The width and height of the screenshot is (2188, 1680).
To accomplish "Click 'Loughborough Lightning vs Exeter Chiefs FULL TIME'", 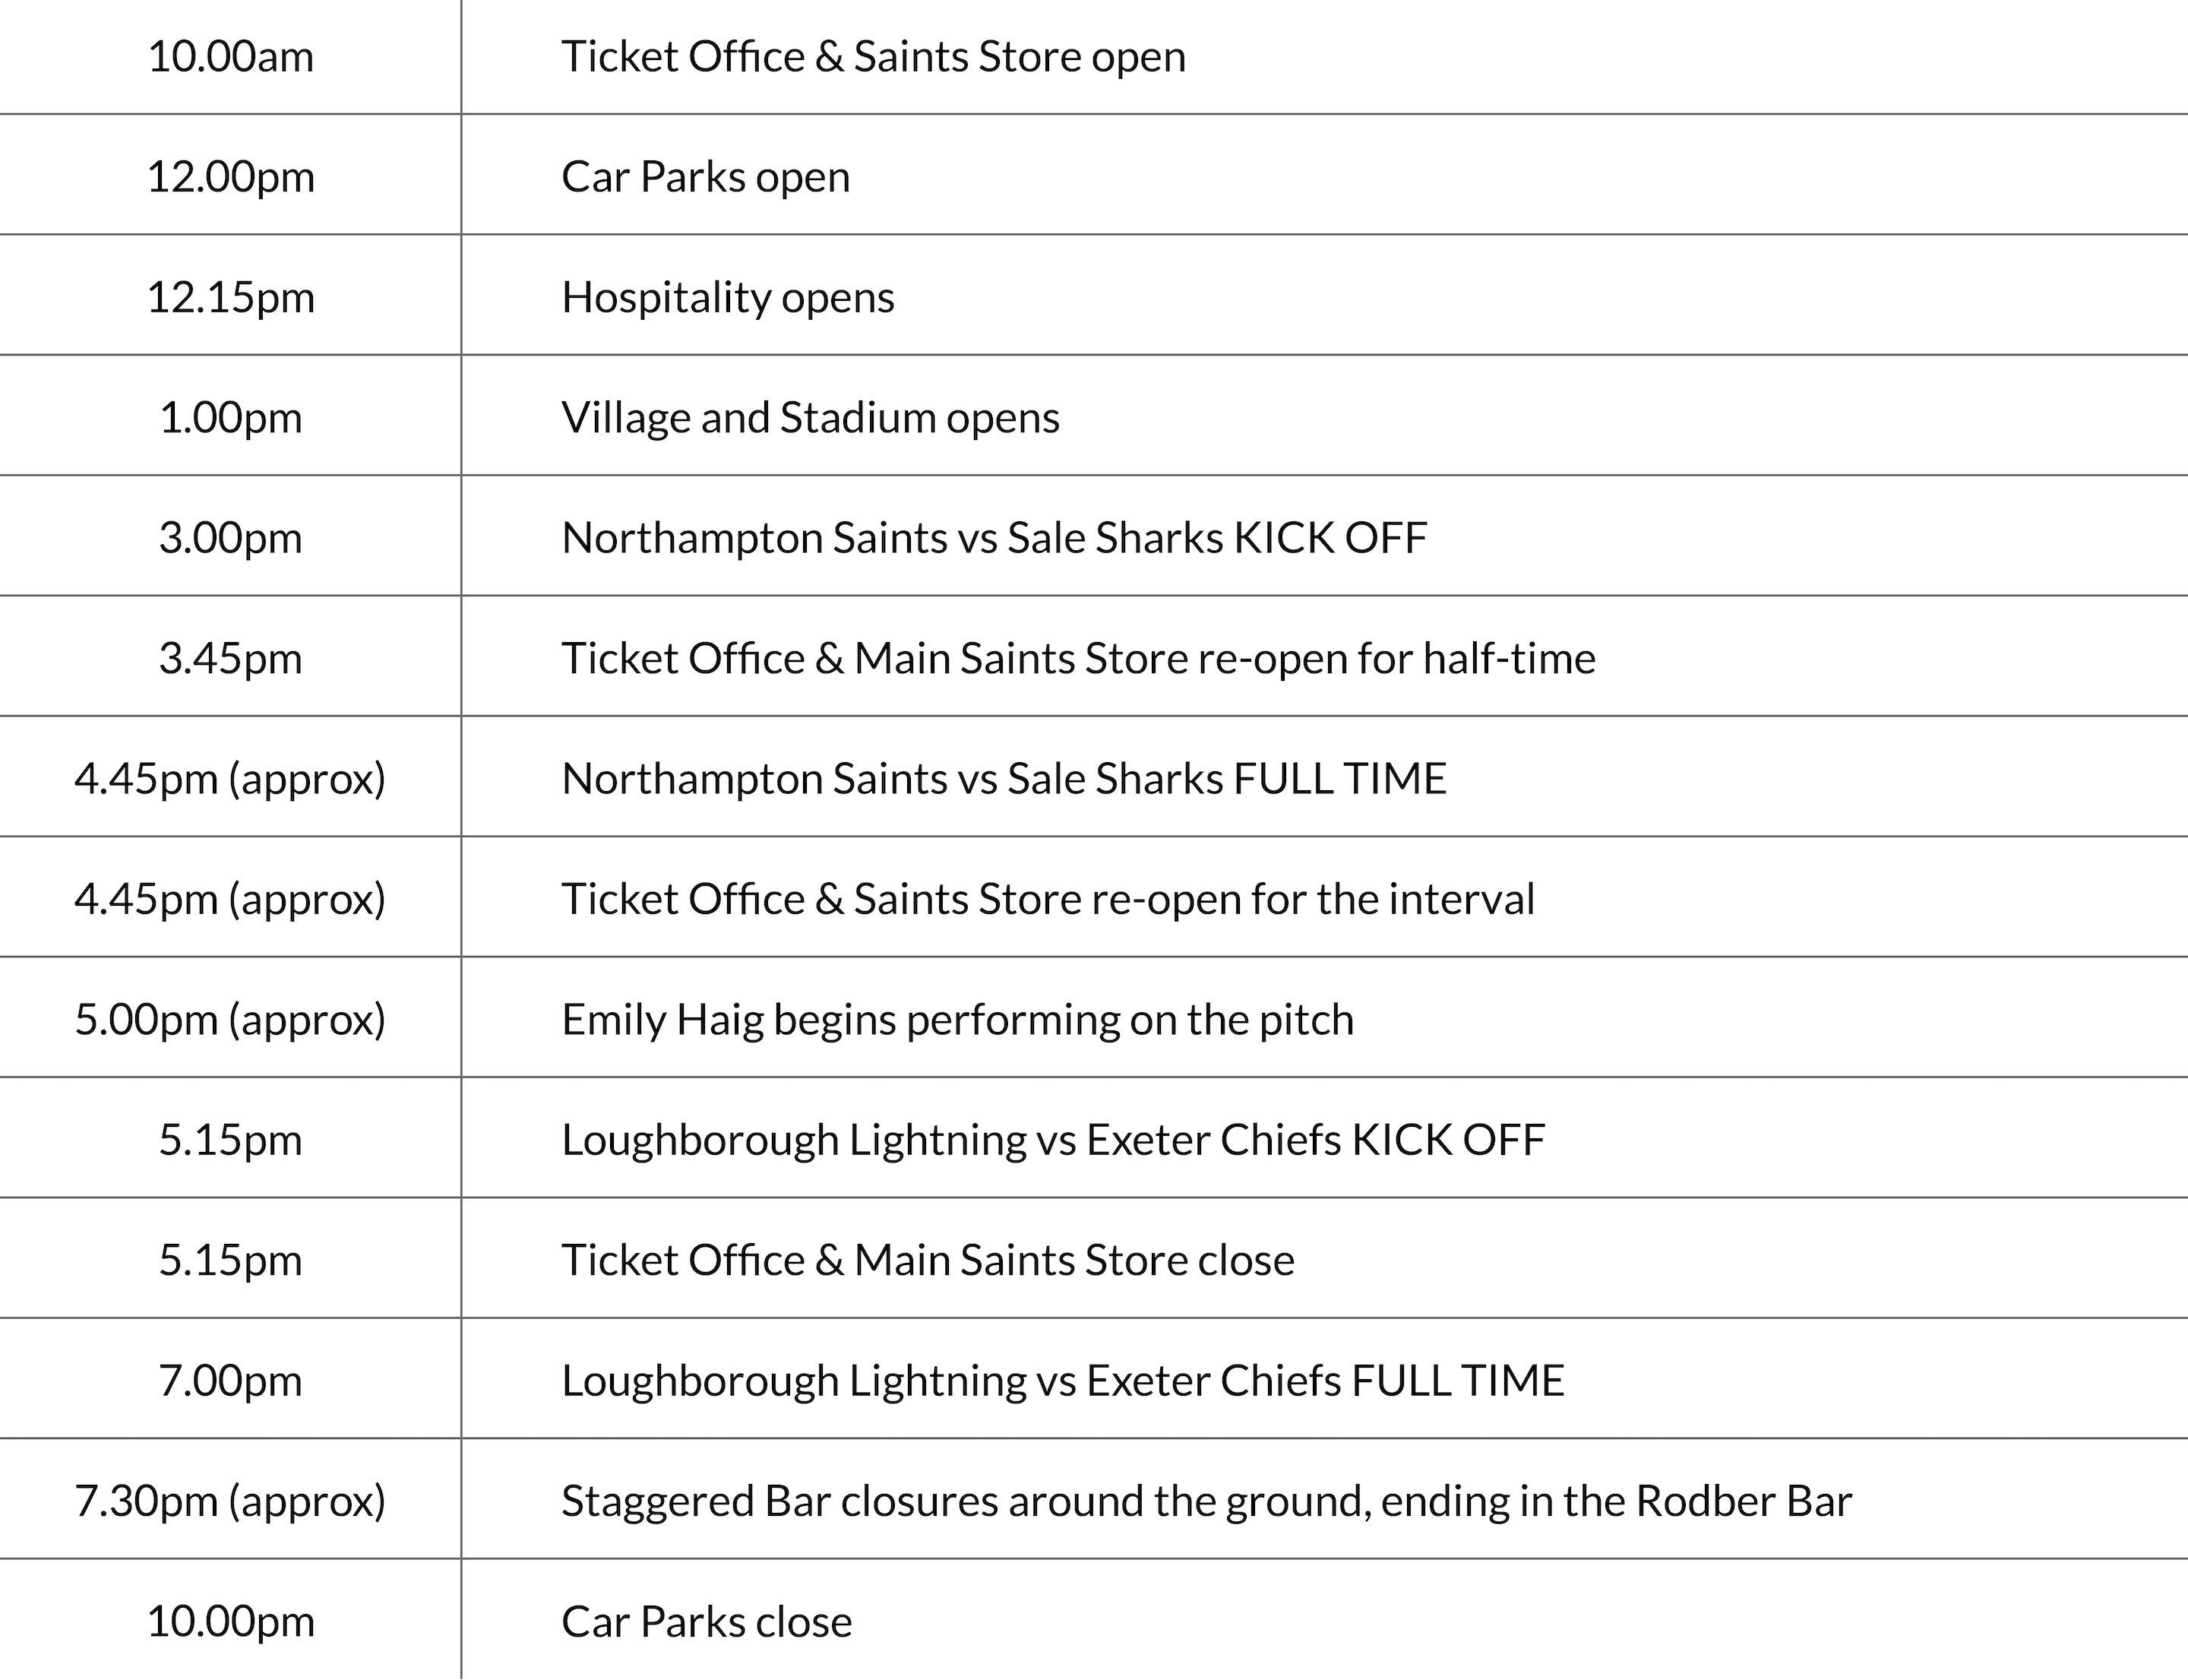I will [1062, 1381].
